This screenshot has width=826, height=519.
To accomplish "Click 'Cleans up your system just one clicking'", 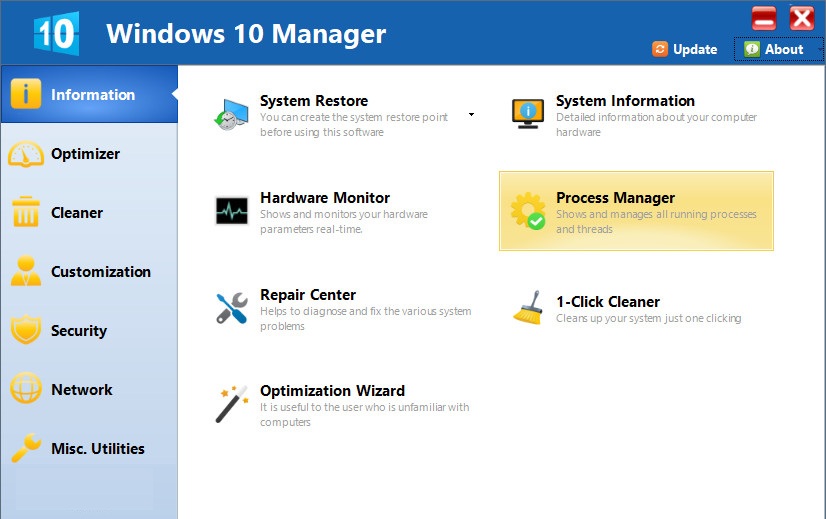I will (x=648, y=318).
